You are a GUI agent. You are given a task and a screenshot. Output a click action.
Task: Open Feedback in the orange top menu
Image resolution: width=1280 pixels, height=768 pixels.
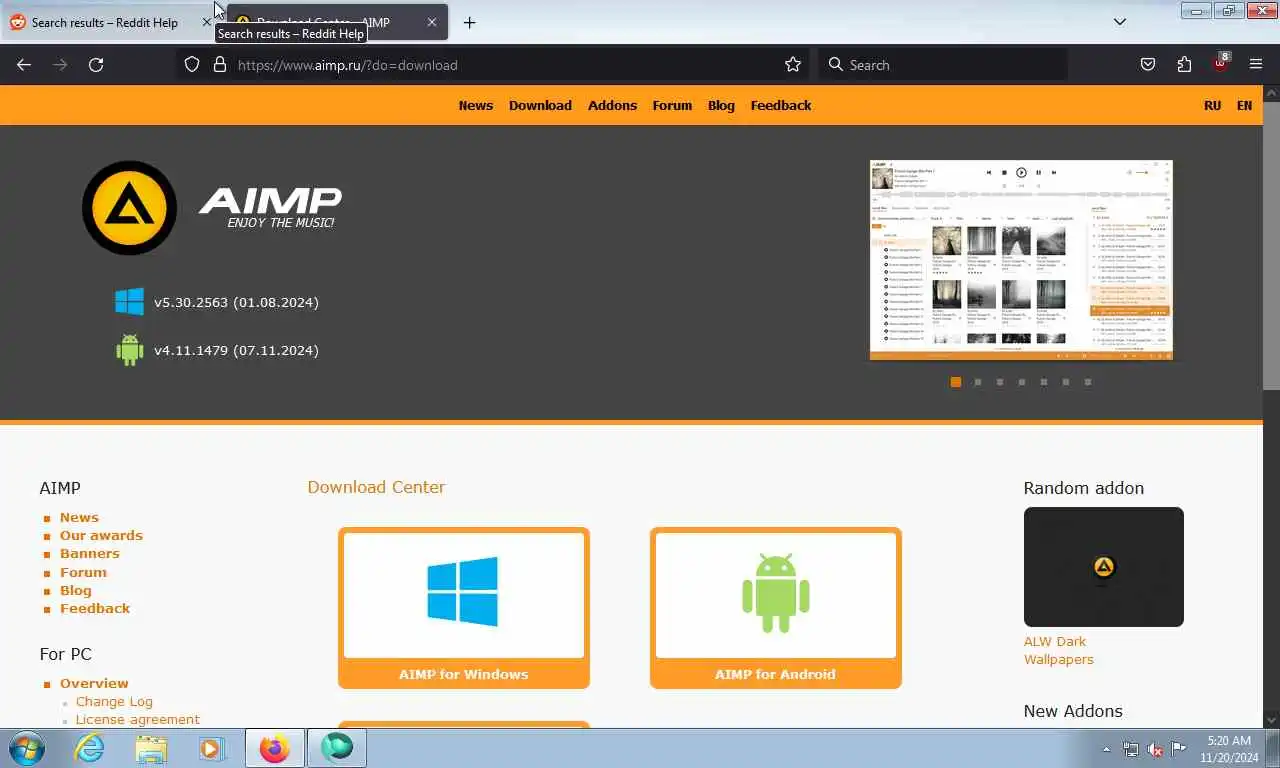point(781,105)
